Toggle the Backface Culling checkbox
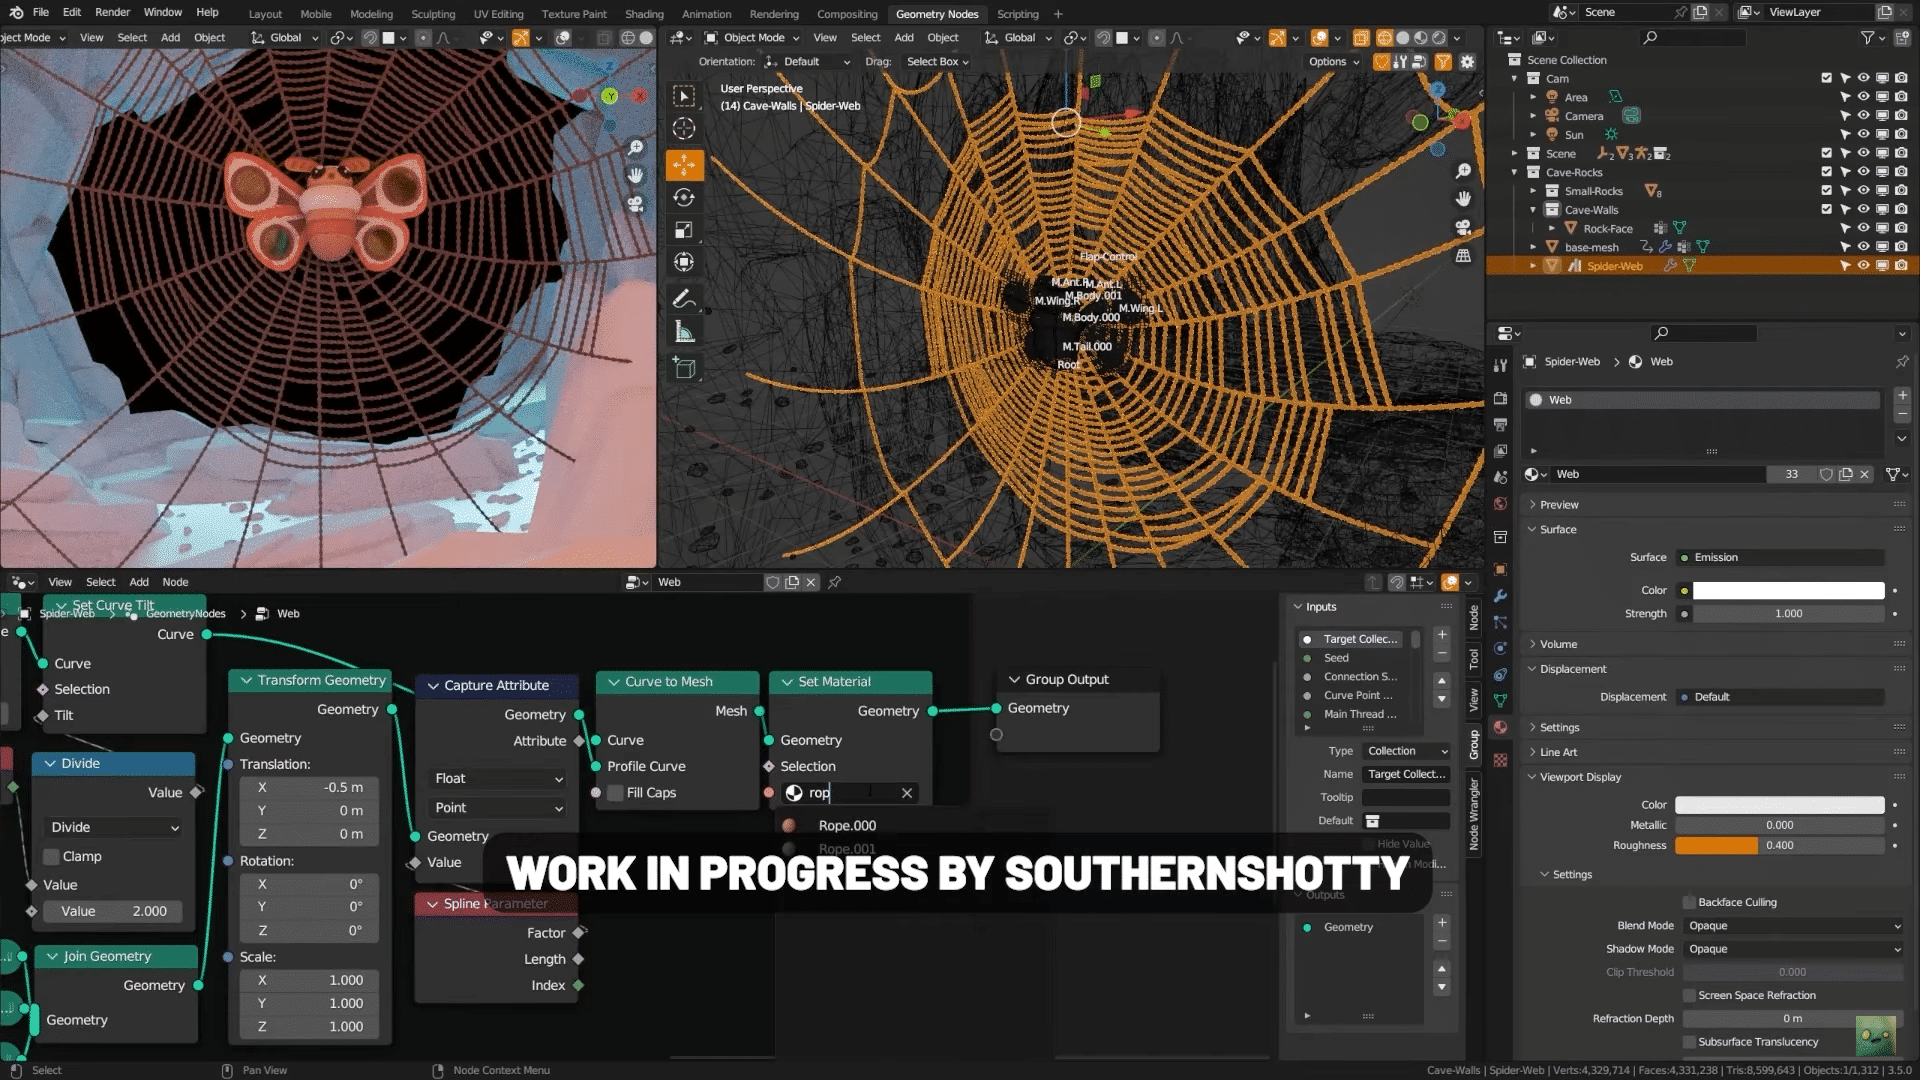The width and height of the screenshot is (1920, 1080). coord(1689,902)
